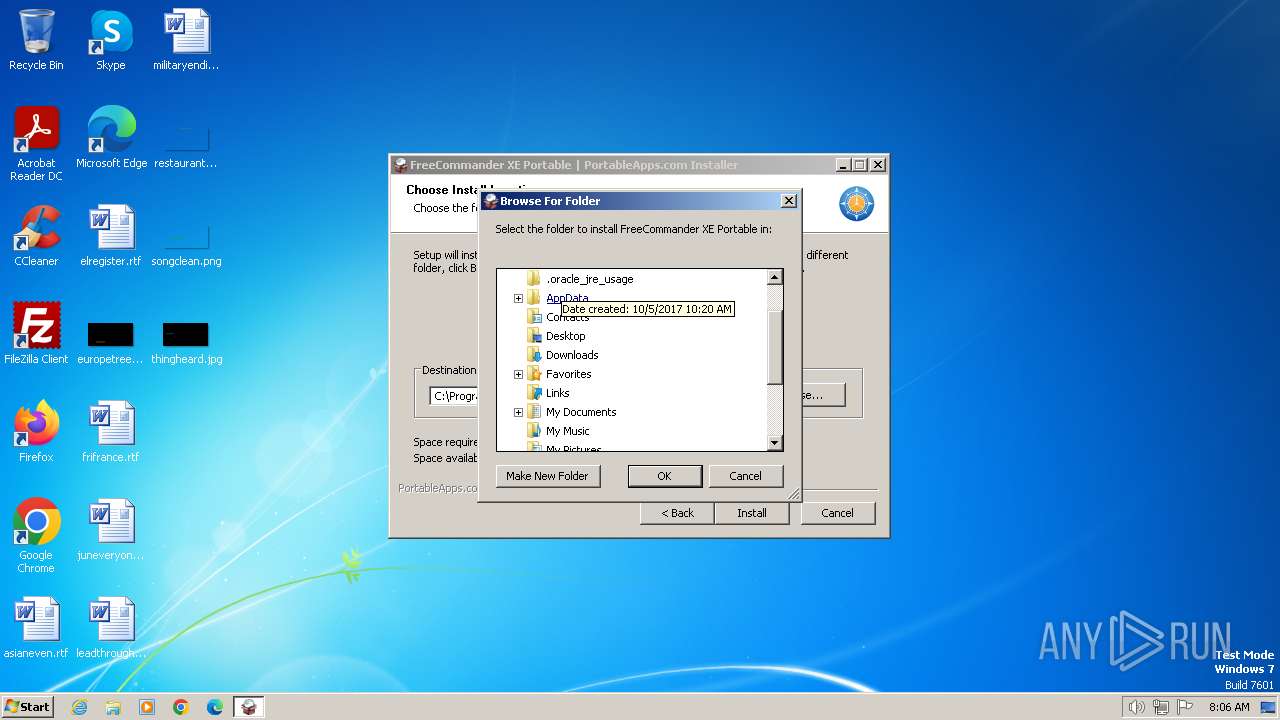Open the Action Center flag icon

[1186, 707]
